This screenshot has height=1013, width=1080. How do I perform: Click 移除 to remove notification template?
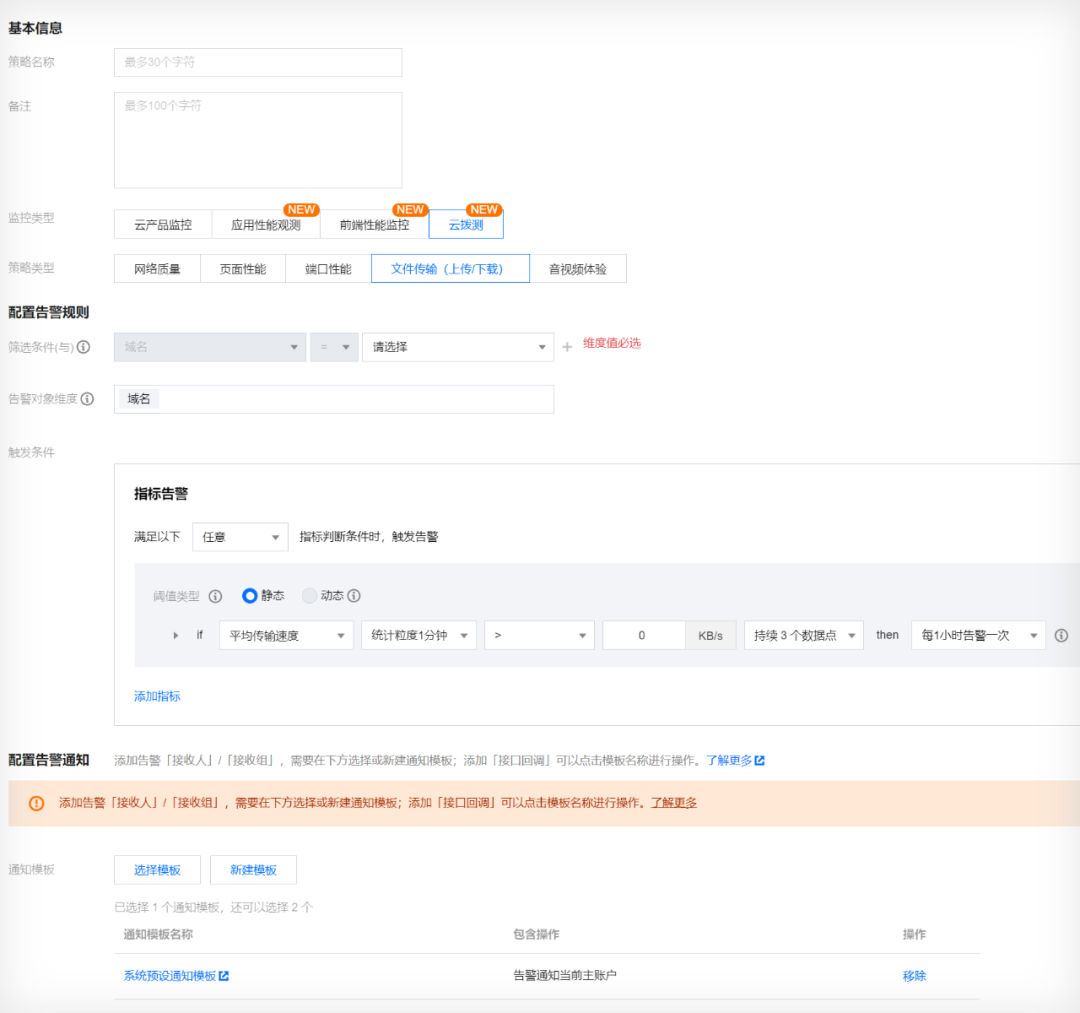[x=914, y=976]
